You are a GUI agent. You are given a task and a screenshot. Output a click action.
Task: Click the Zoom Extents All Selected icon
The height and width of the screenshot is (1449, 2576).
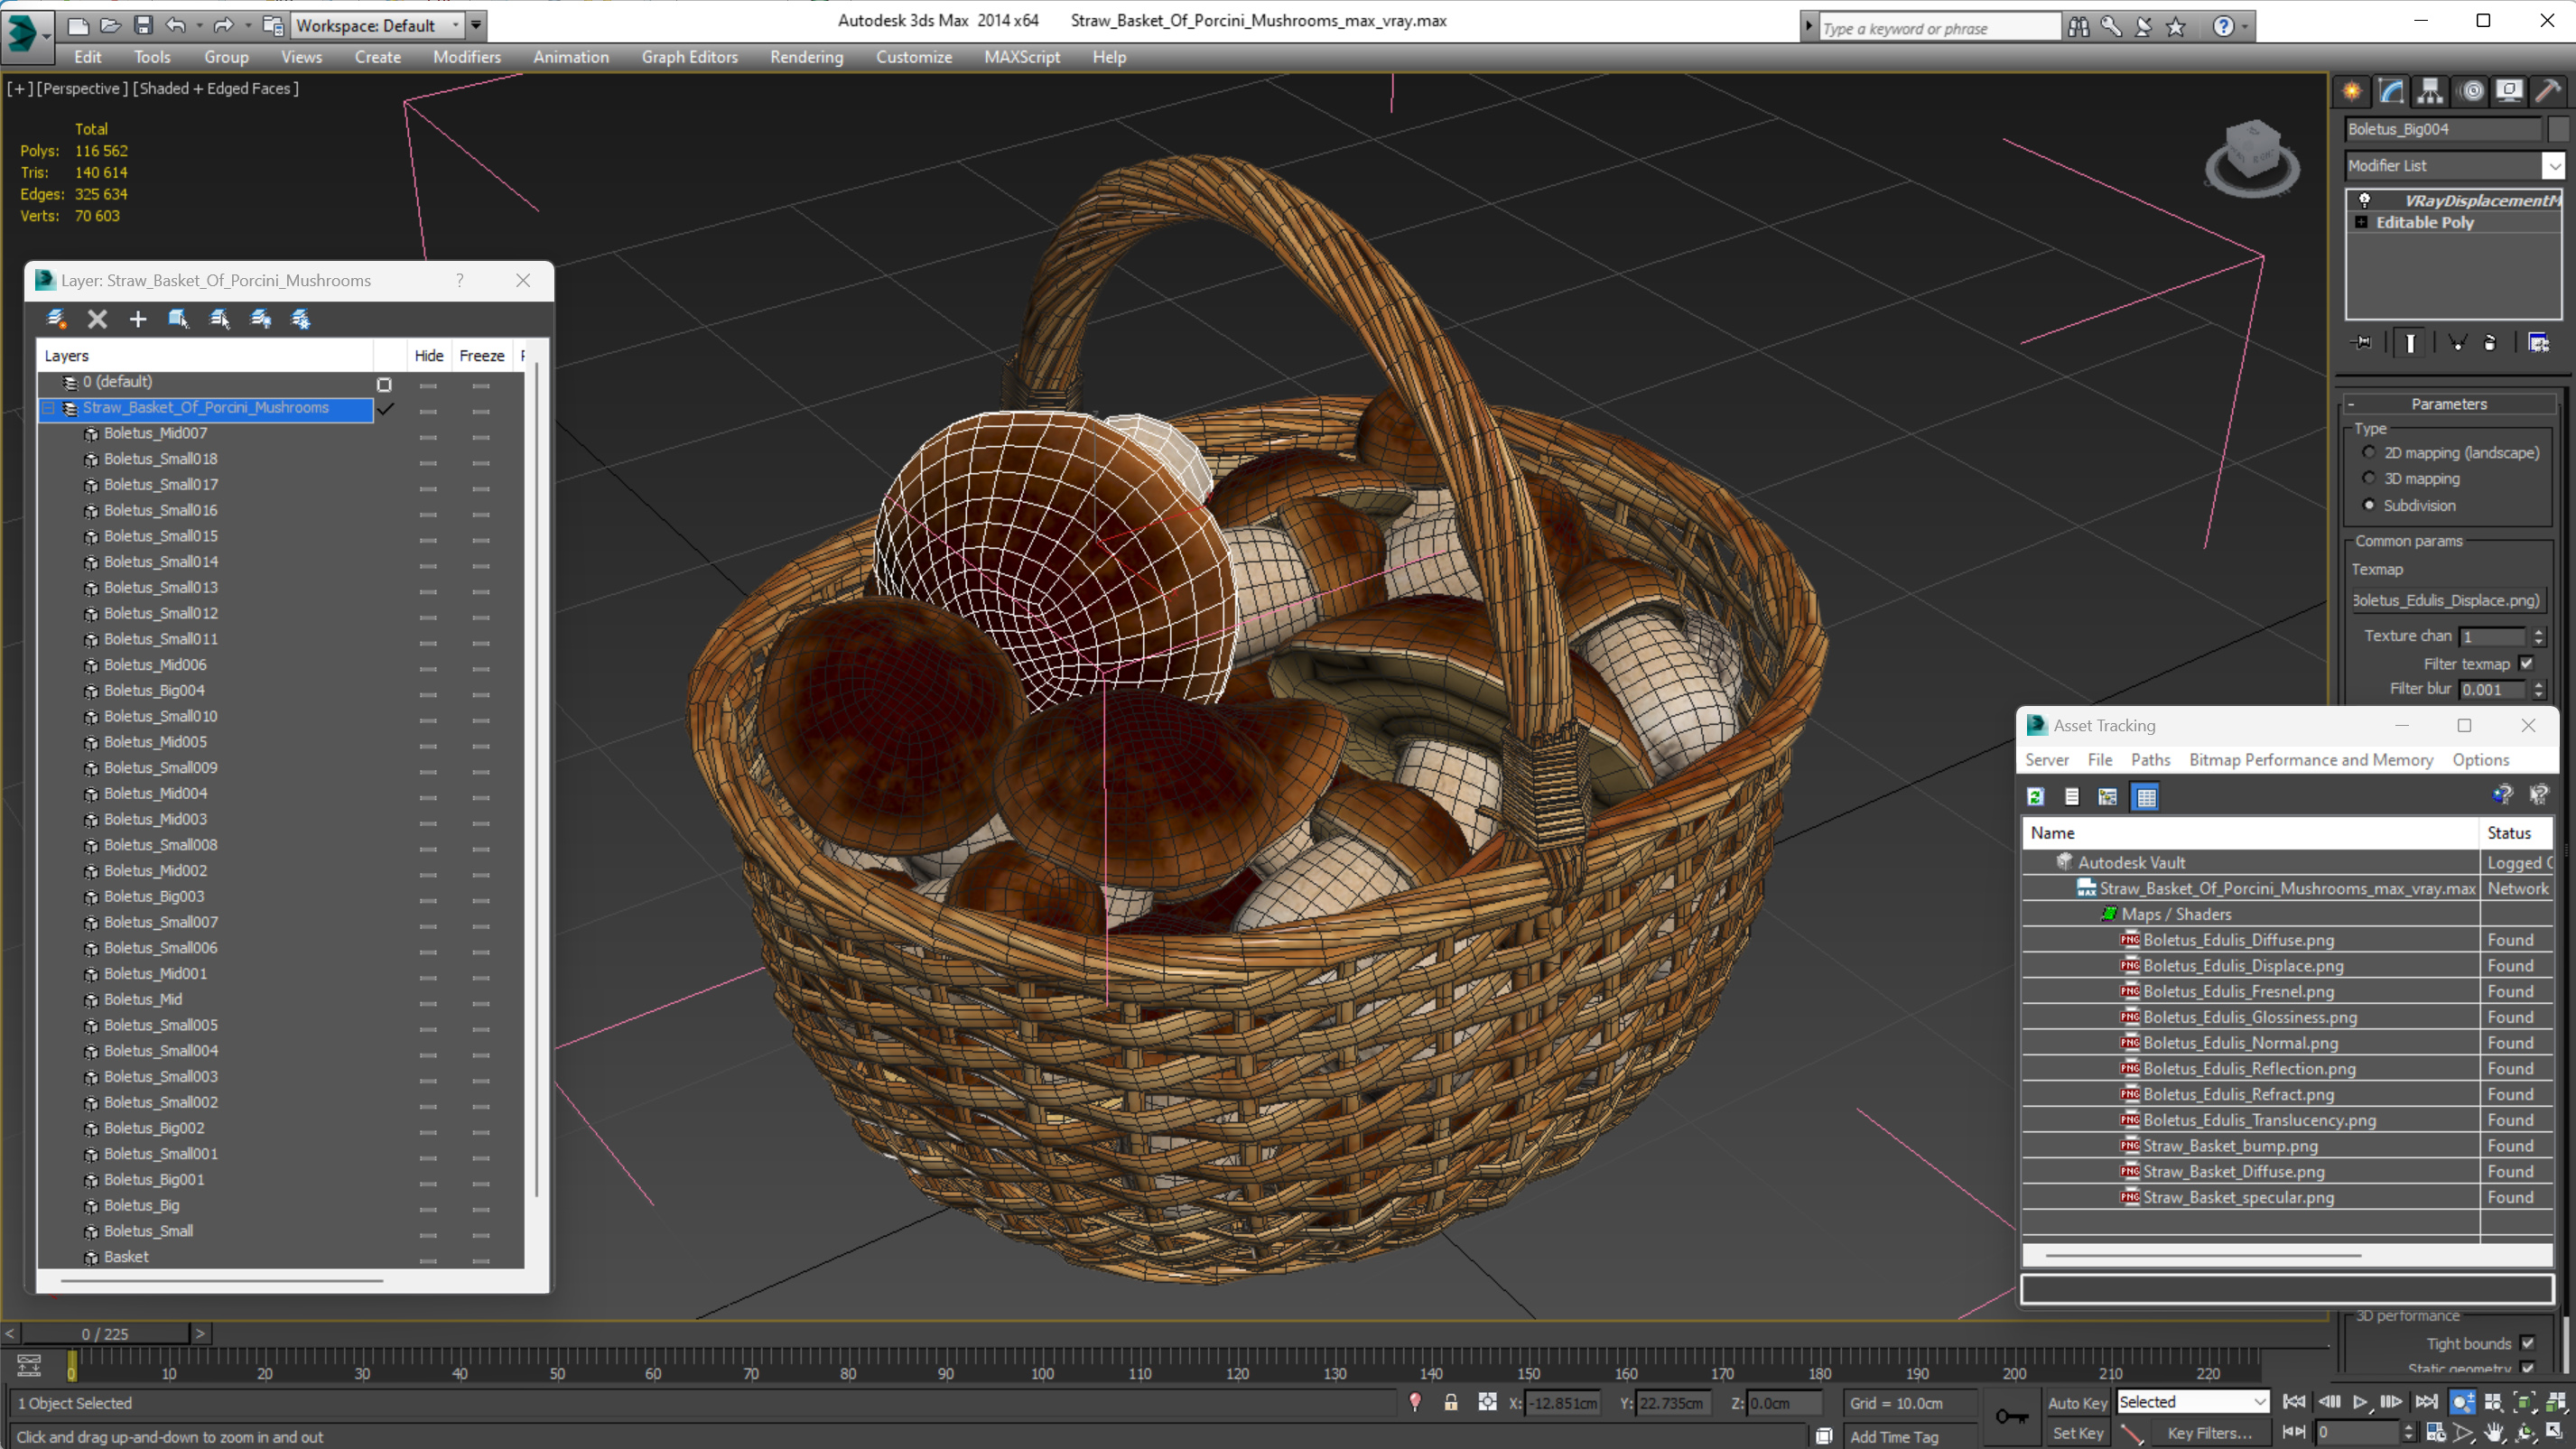pos(2555,1403)
